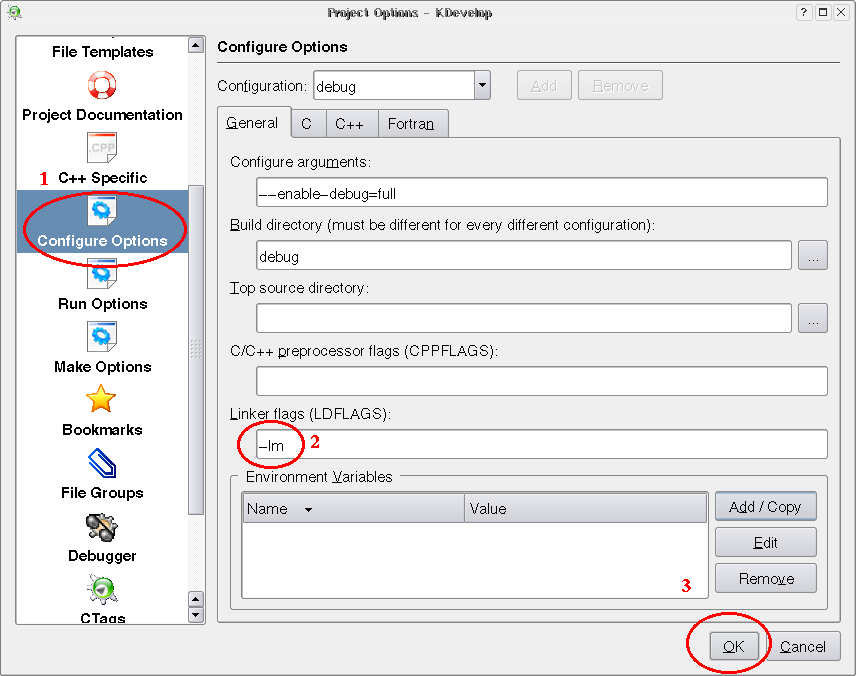Confirm with the OK button
This screenshot has height=676, width=856.
(734, 647)
